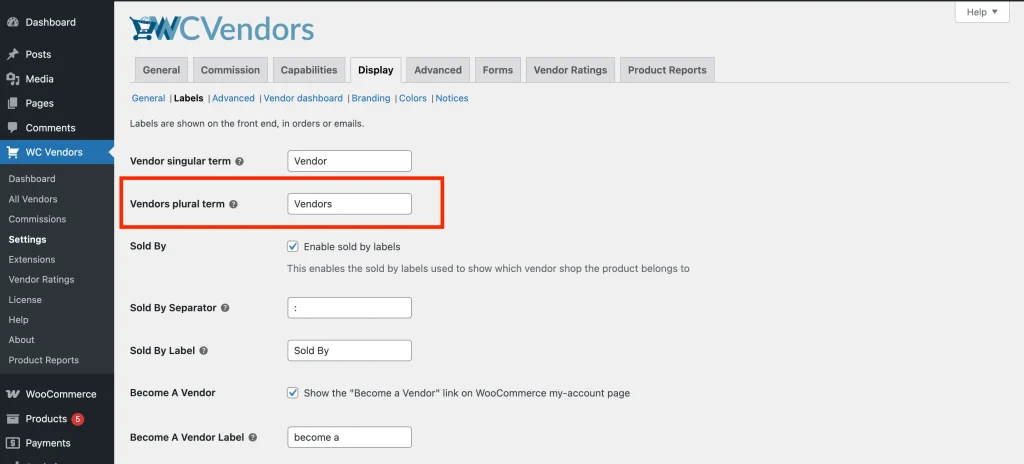Click the Comments speech bubble icon
Viewport: 1024px width, 464px height.
[x=12, y=127]
